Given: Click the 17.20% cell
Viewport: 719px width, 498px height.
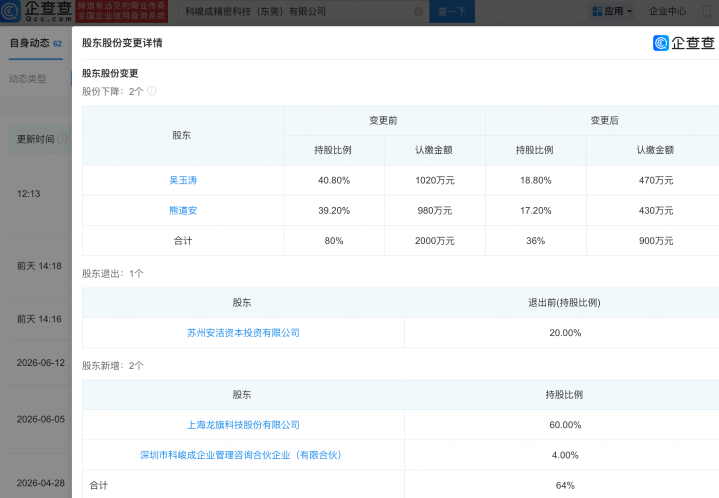Looking at the screenshot, I should 536,211.
